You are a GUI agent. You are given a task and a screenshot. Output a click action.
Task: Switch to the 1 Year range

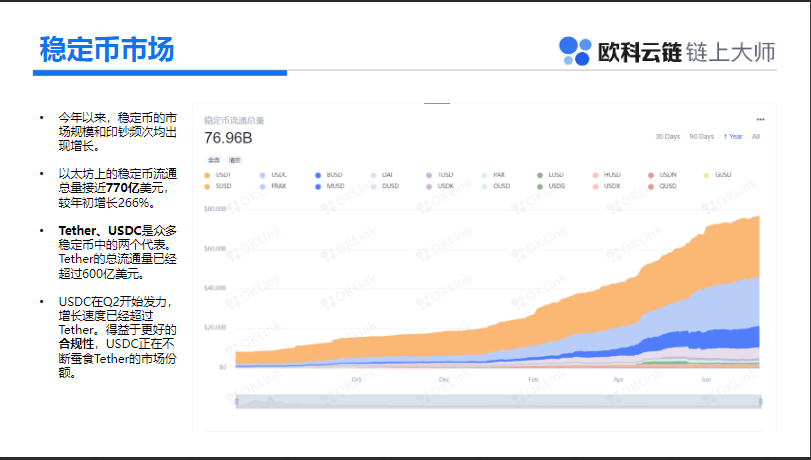733,137
